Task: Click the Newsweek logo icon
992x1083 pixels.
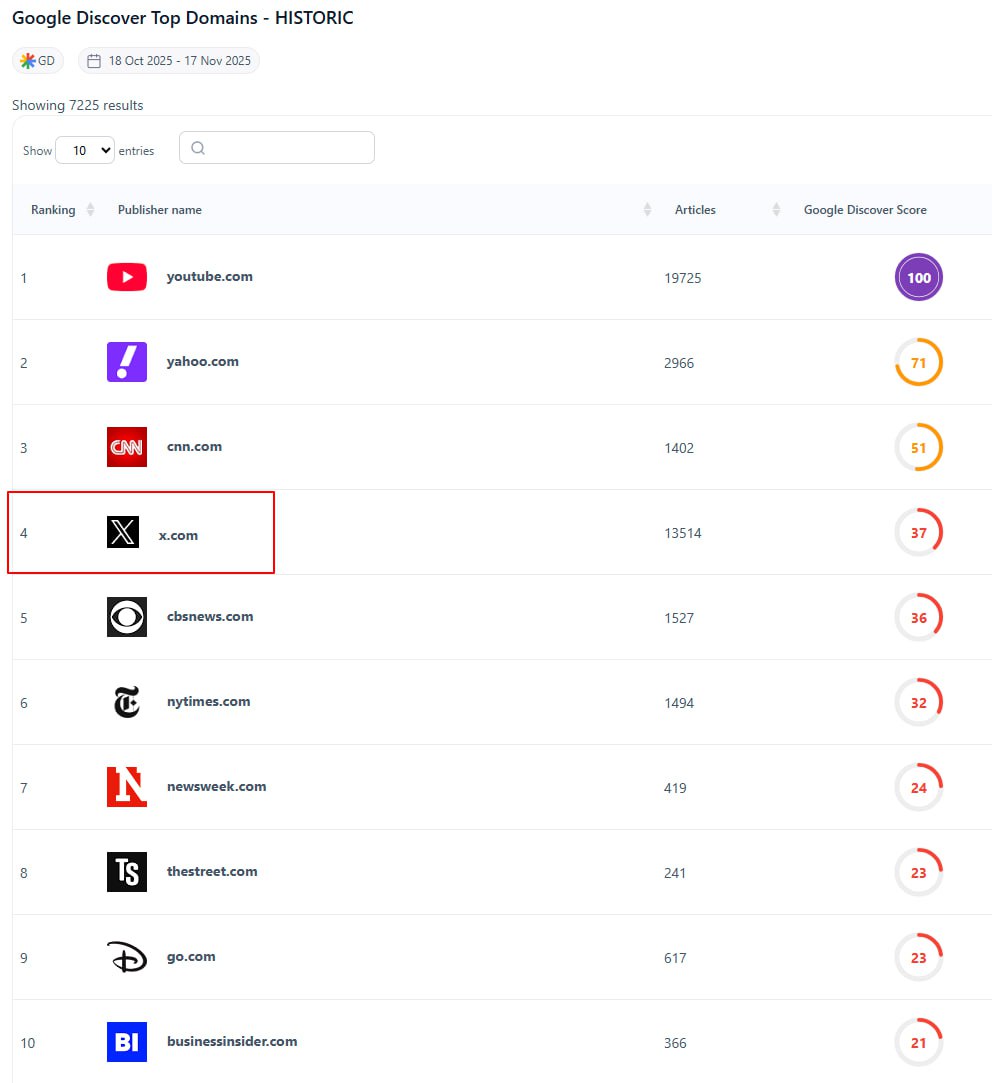Action: tap(127, 787)
